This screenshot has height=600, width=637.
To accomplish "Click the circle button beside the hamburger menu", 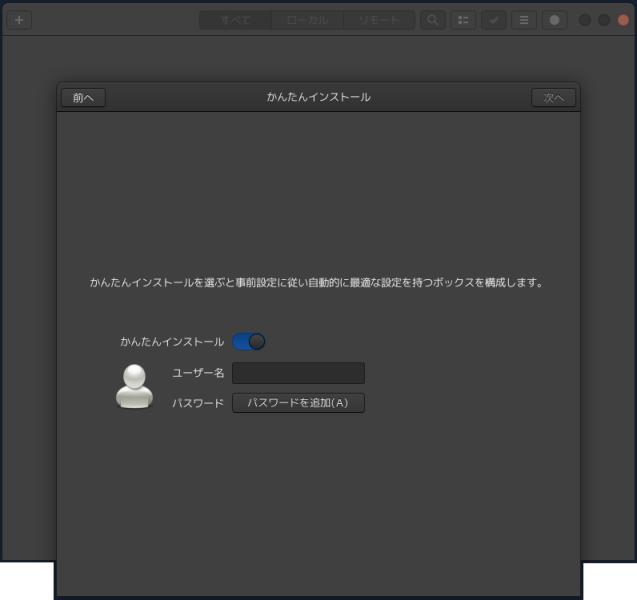I will tap(555, 20).
